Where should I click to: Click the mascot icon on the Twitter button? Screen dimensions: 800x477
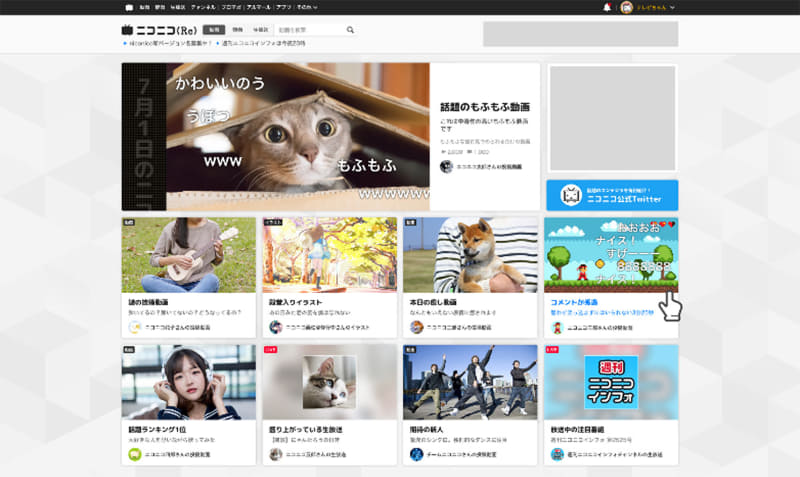tap(571, 195)
